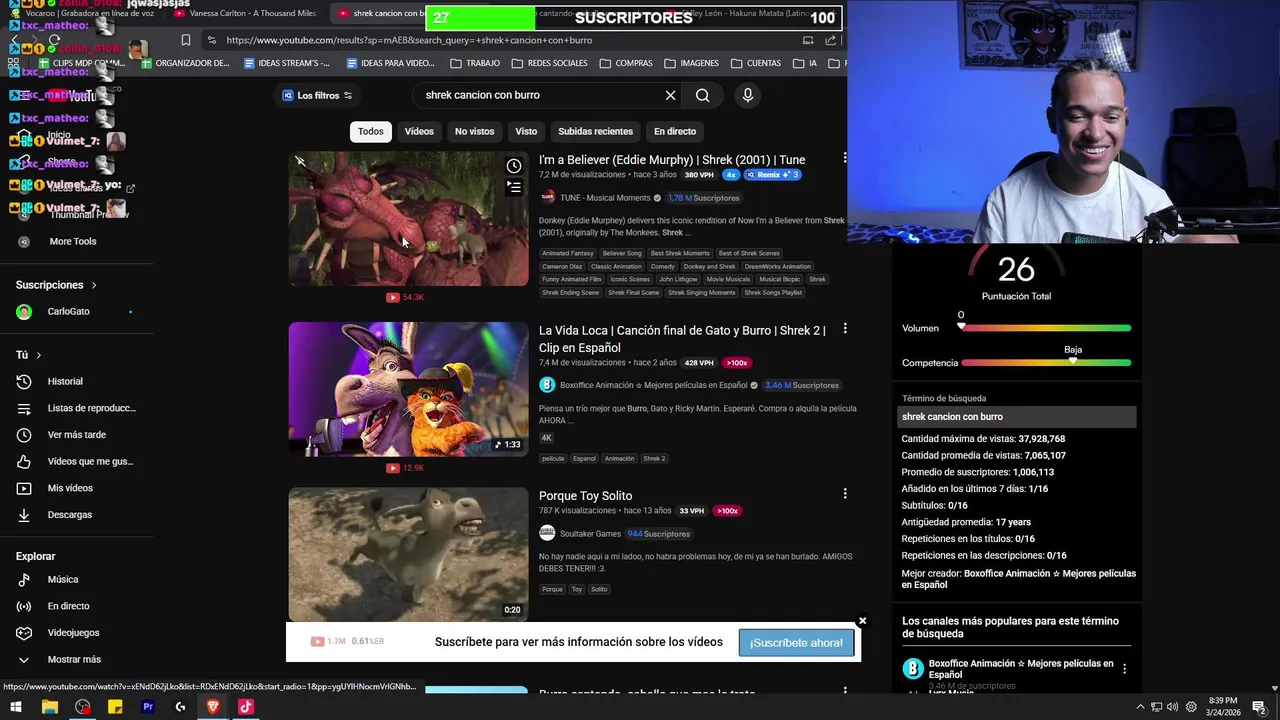Open REDES SOCIALES bookmarks folder
Viewport: 1280px width, 720px height.
pyautogui.click(x=550, y=63)
